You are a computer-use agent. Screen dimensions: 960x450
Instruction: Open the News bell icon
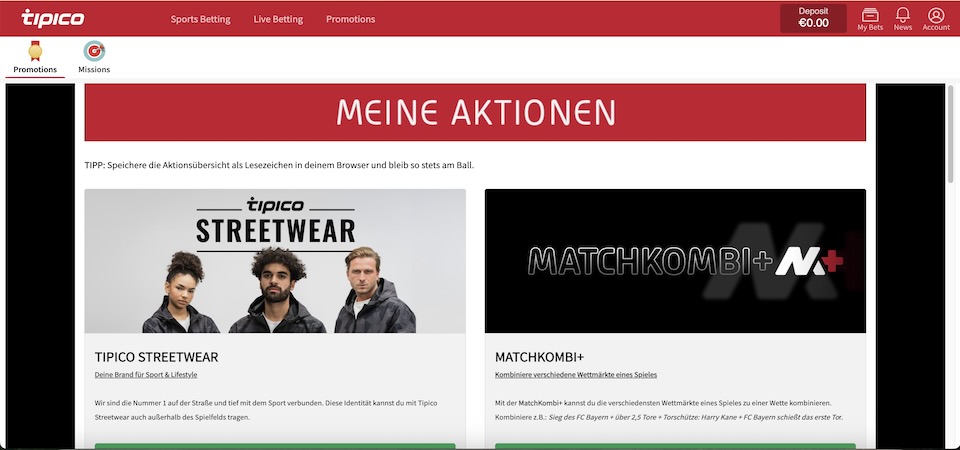(x=902, y=15)
